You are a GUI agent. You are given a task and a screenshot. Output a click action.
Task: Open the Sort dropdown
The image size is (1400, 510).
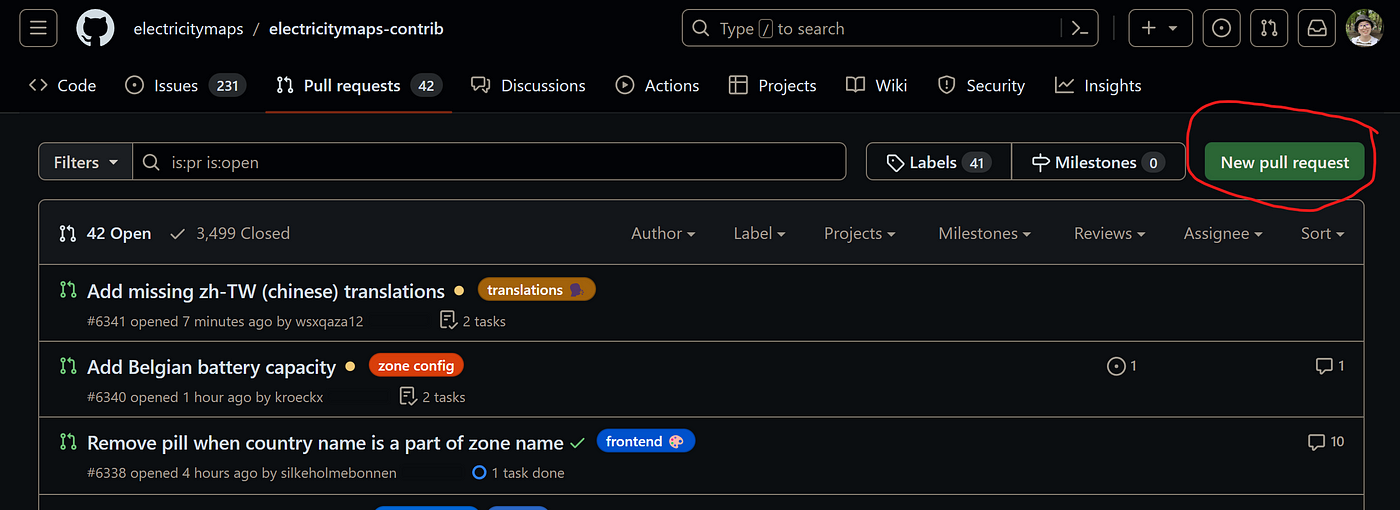pyautogui.click(x=1322, y=233)
